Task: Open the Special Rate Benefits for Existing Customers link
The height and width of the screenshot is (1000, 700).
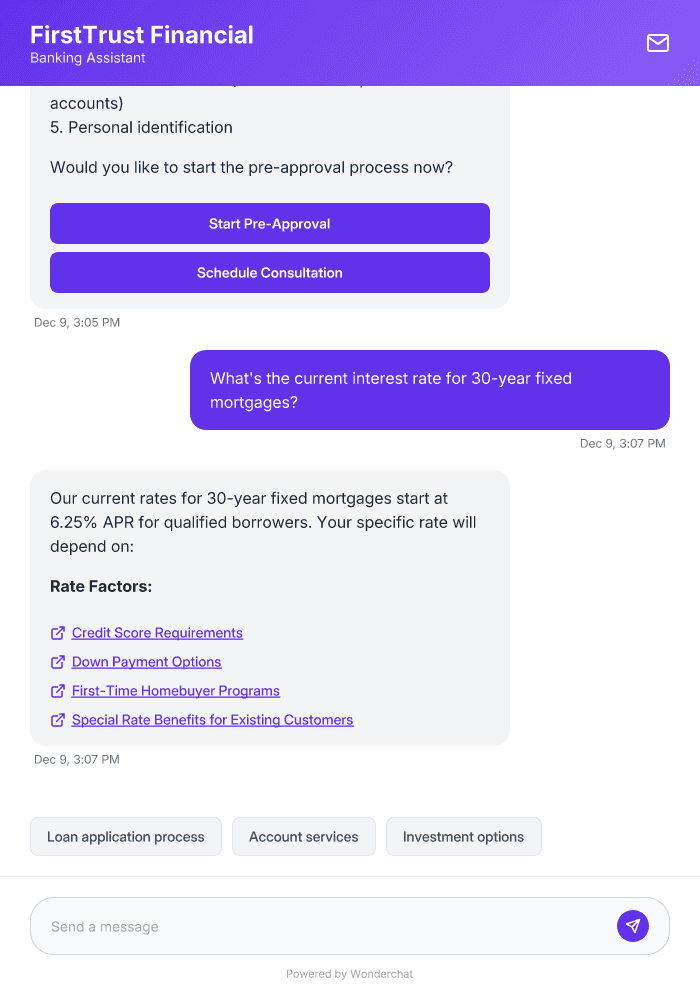Action: tap(212, 720)
